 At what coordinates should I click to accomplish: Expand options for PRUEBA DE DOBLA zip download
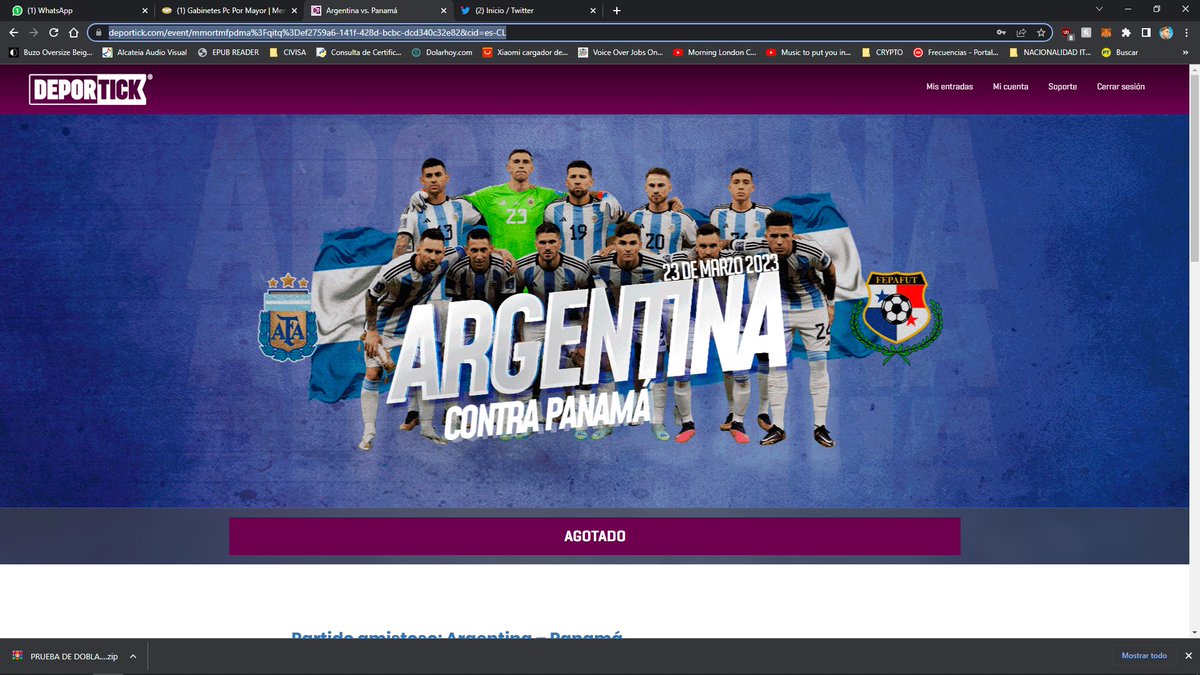(133, 656)
